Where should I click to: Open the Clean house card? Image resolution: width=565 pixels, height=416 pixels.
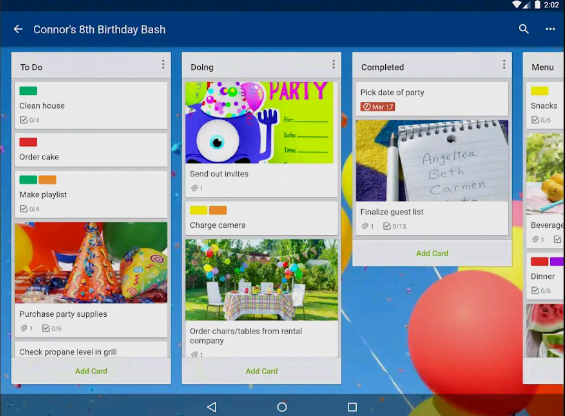click(91, 105)
